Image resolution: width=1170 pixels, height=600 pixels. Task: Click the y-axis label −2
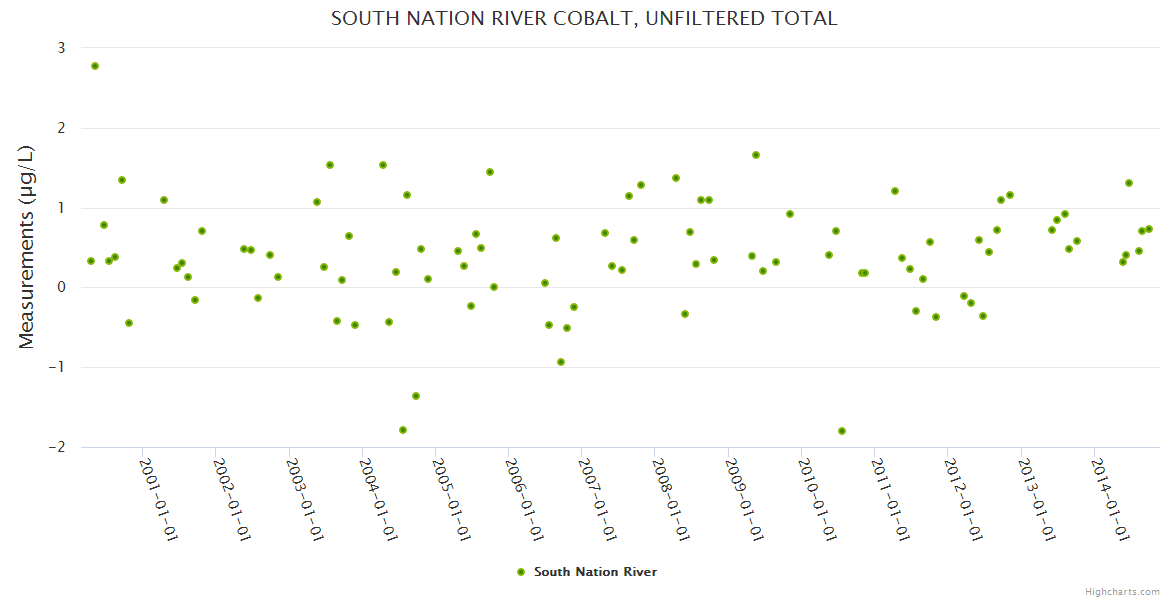[57, 447]
